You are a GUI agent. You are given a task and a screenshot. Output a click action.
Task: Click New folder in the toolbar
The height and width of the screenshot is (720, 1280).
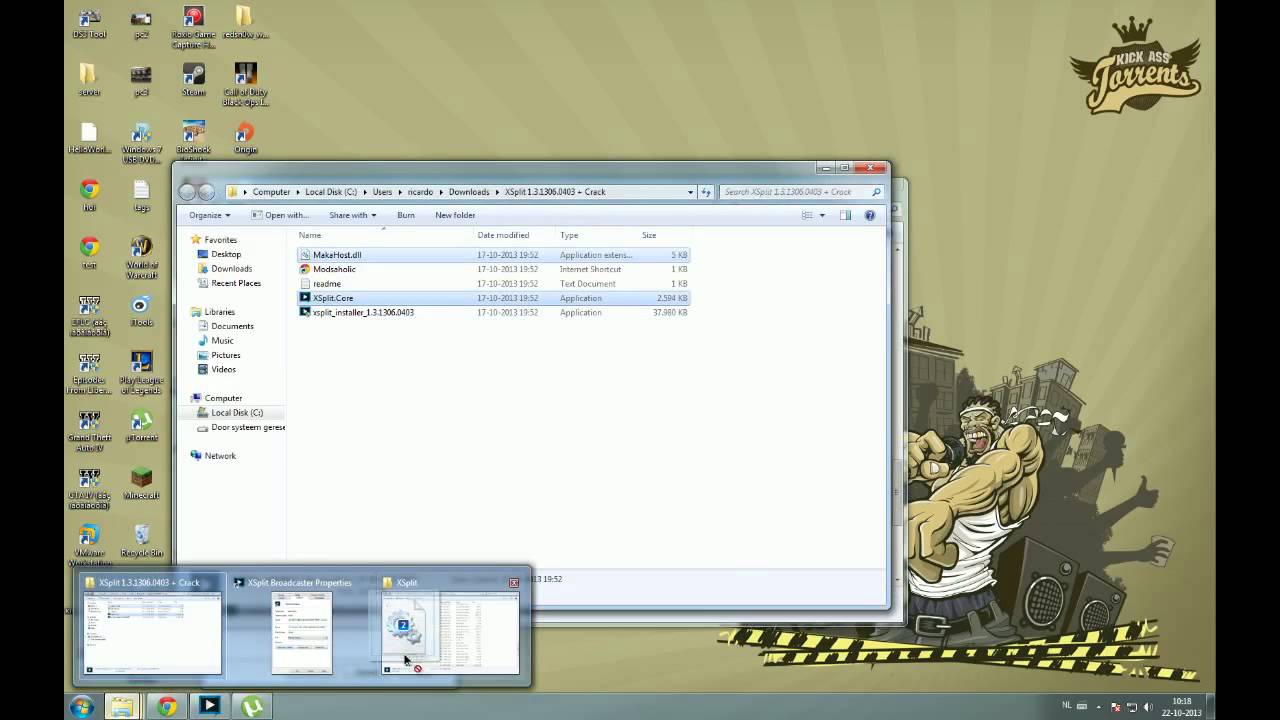[455, 215]
